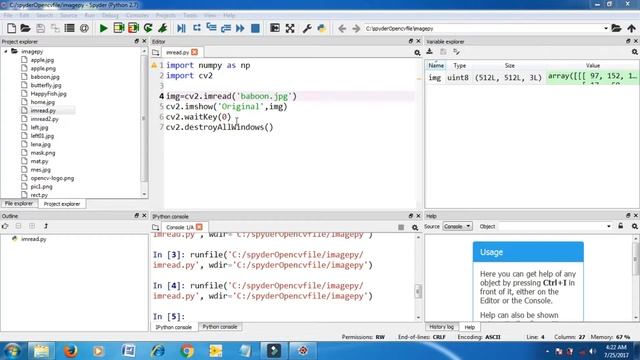Open working directory path dropdown
Screen dimensions: 640x360
tap(606, 28)
